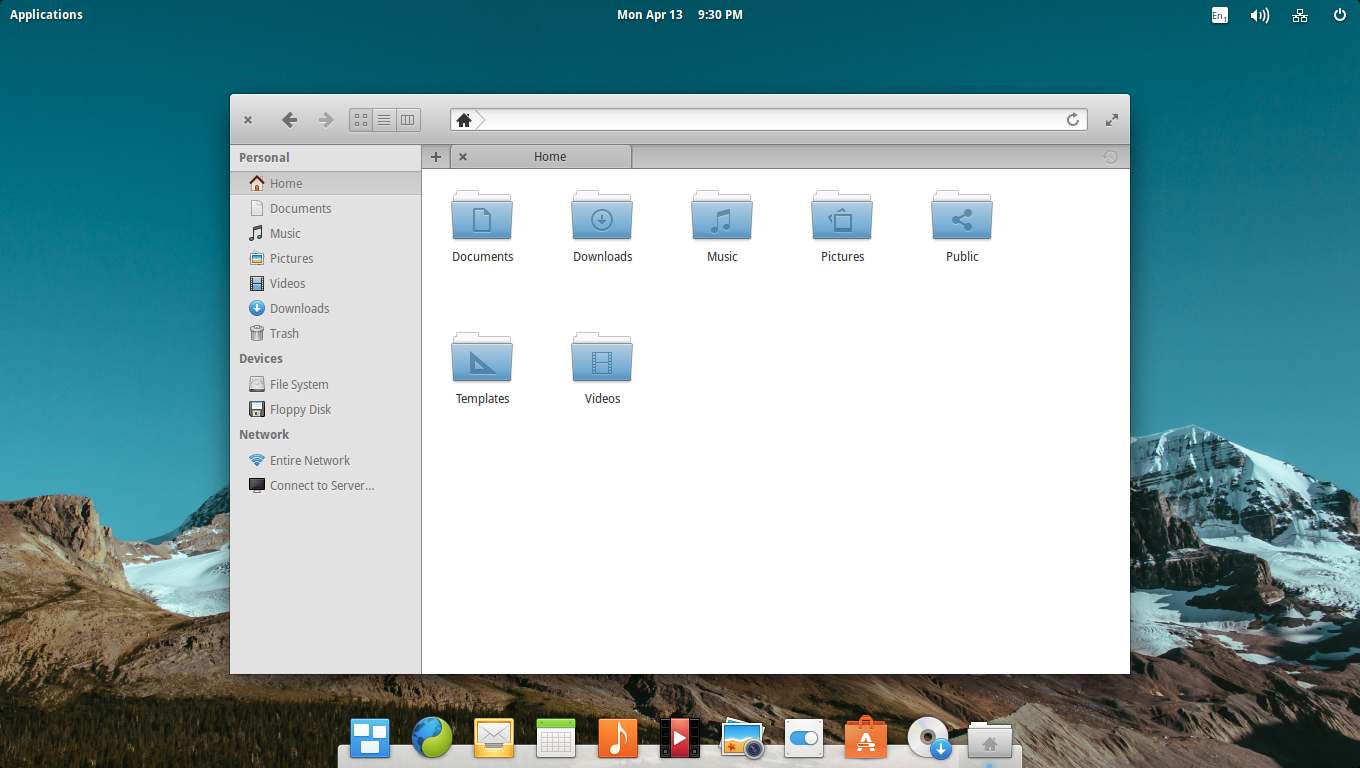1360x768 pixels.
Task: Collapse the Devices sidebar section
Action: [x=261, y=358]
